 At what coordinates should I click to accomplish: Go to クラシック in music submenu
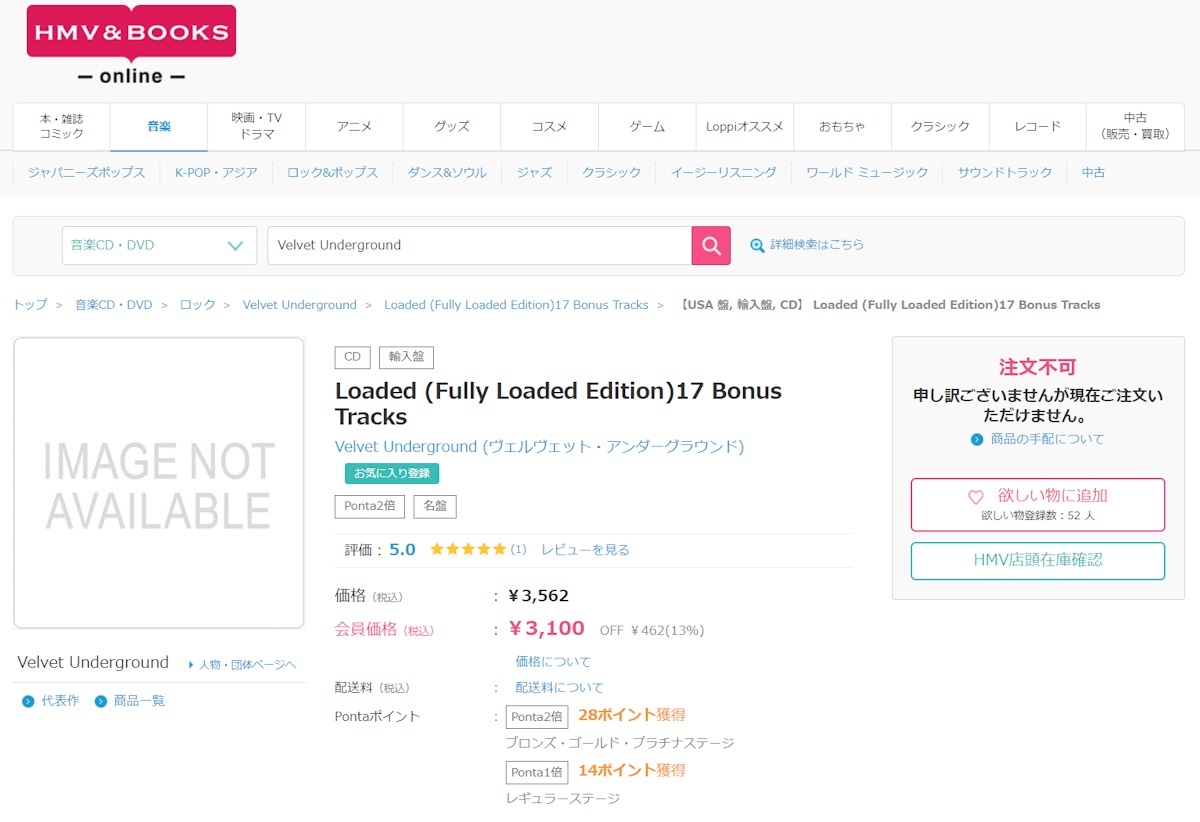[x=612, y=173]
